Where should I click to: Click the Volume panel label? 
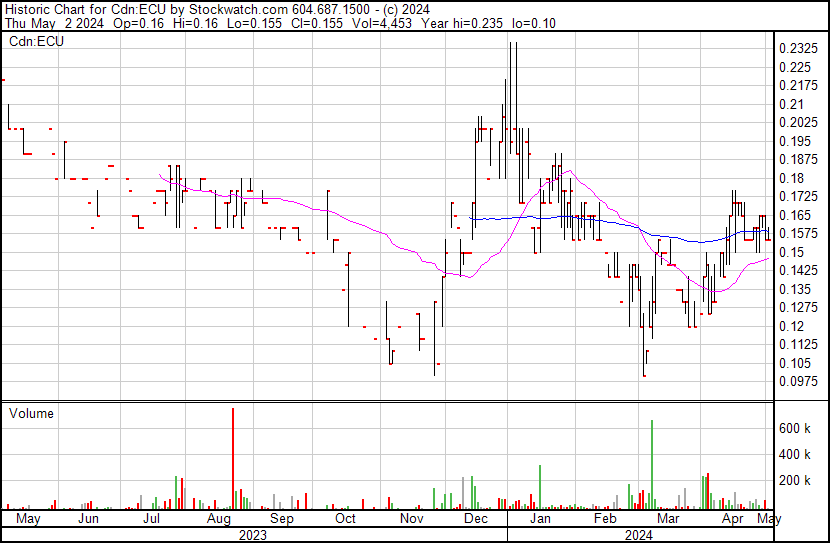point(31,413)
